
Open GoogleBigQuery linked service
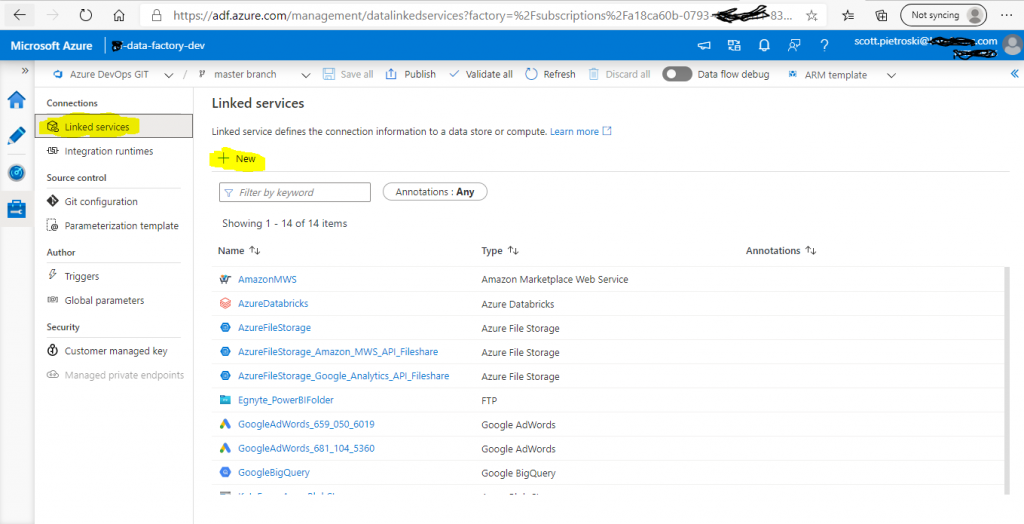point(274,472)
